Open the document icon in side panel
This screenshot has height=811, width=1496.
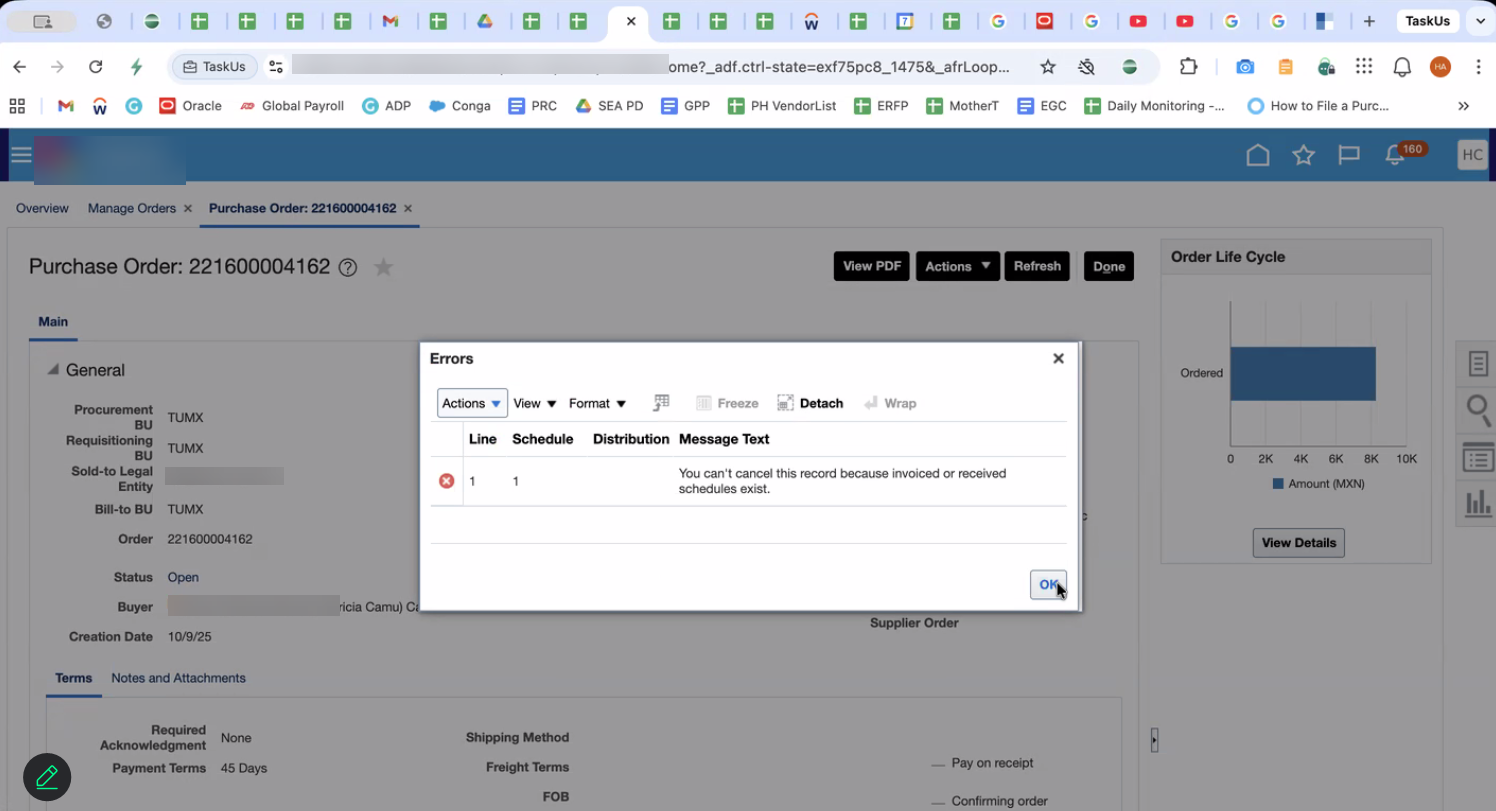pos(1478,364)
